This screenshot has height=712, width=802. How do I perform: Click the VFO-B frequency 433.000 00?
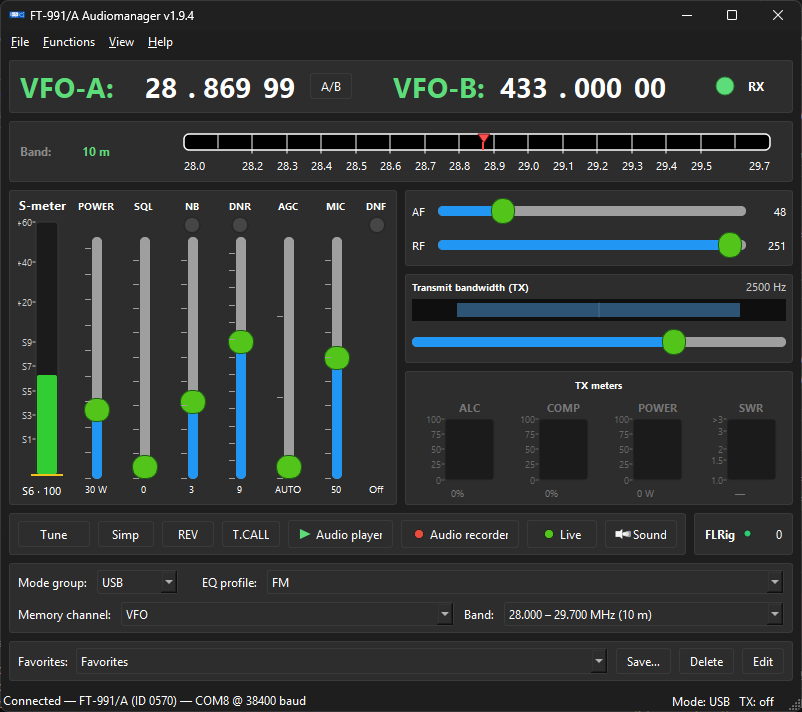click(x=583, y=88)
